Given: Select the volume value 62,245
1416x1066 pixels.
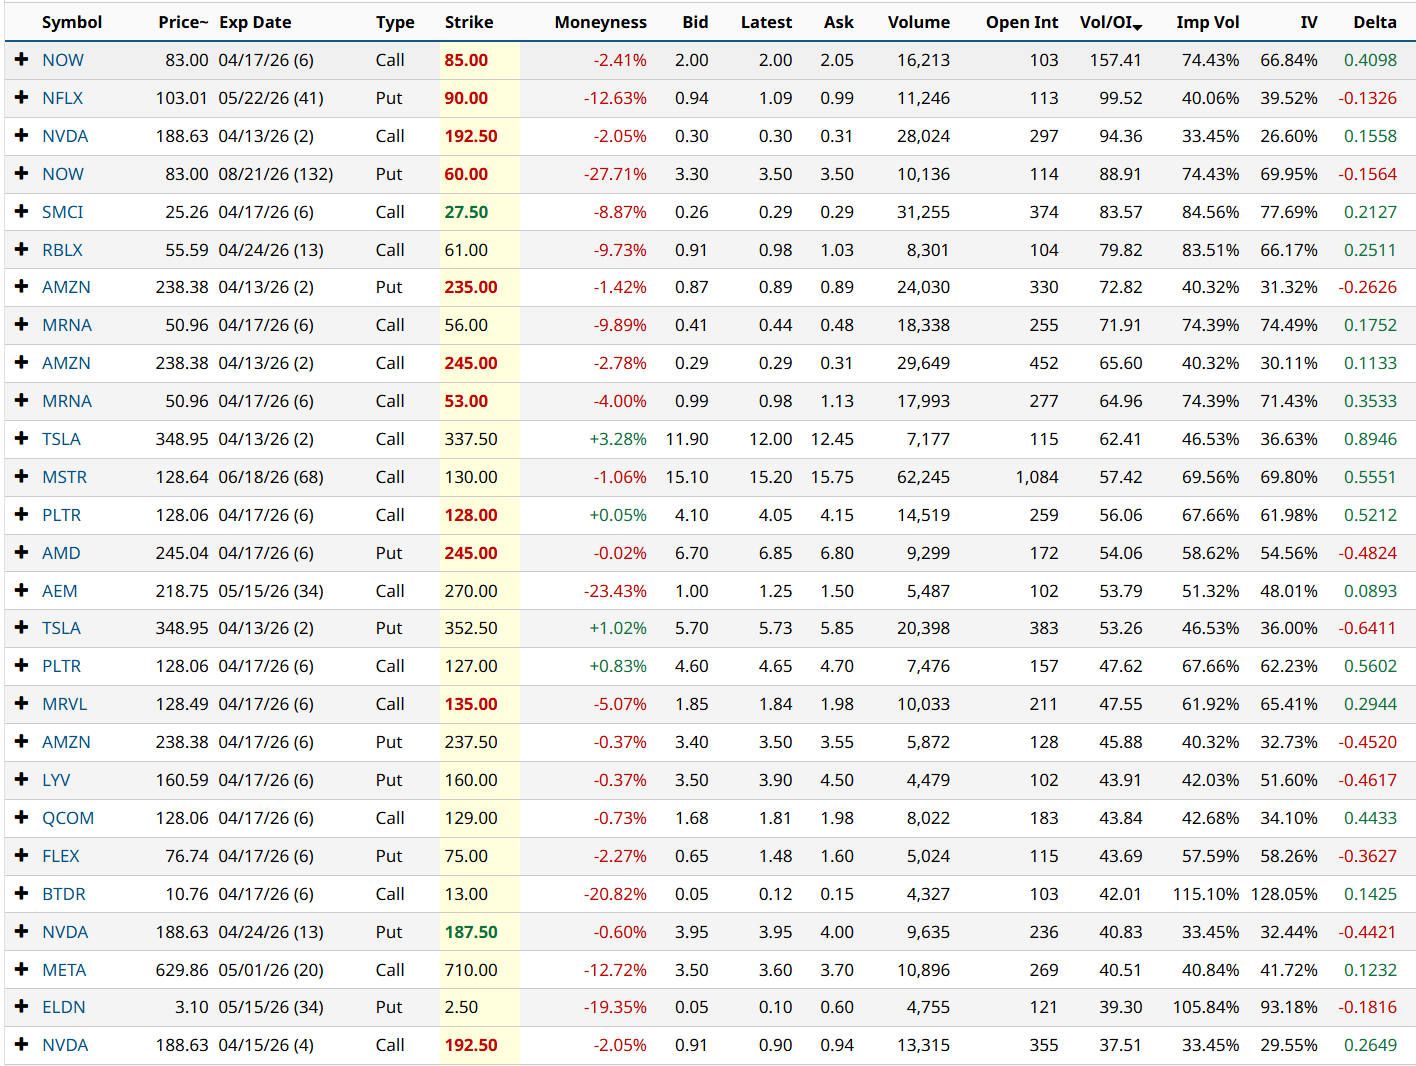Looking at the screenshot, I should click(924, 477).
